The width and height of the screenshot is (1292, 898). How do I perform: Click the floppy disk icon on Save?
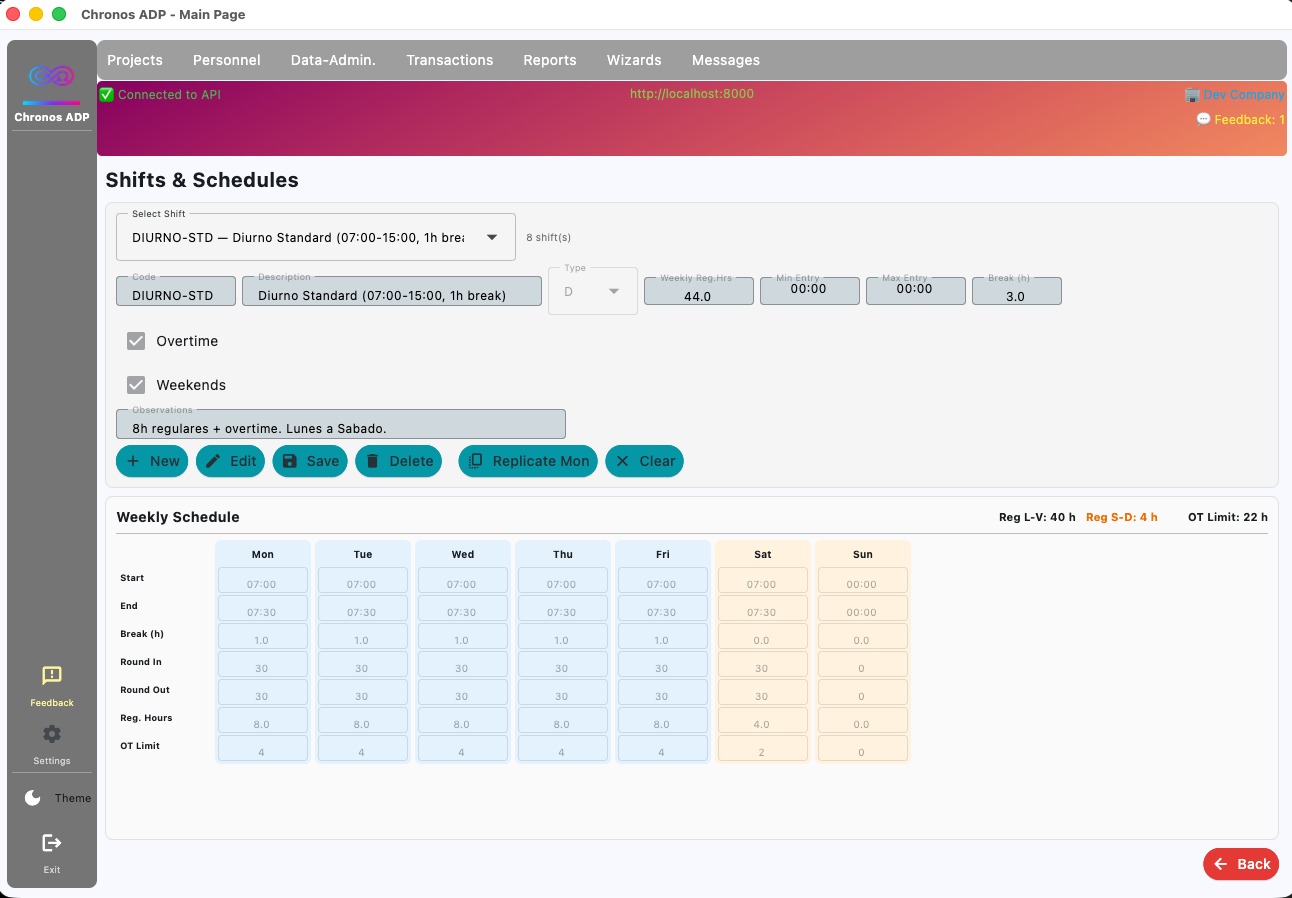pos(290,461)
